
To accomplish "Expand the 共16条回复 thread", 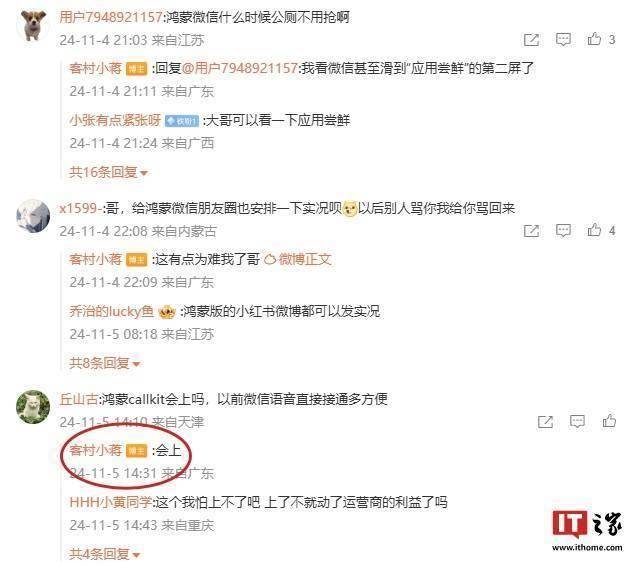I will (108, 172).
